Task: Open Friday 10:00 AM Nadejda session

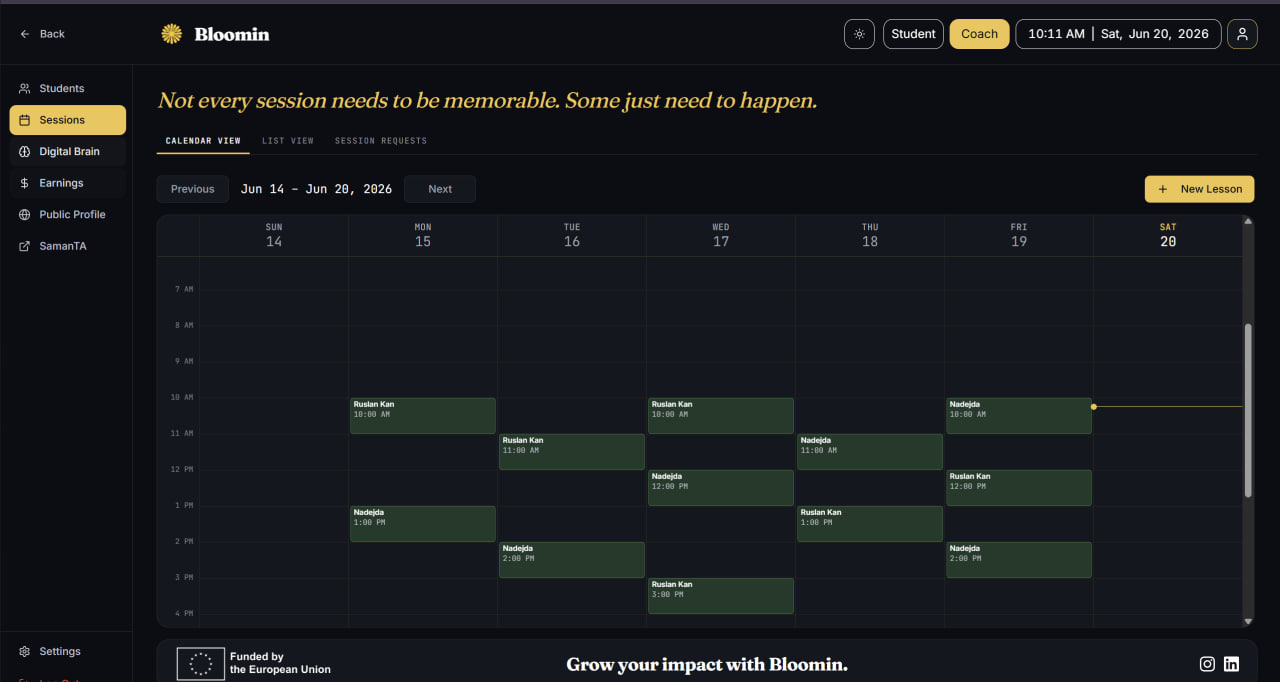Action: click(x=1019, y=416)
